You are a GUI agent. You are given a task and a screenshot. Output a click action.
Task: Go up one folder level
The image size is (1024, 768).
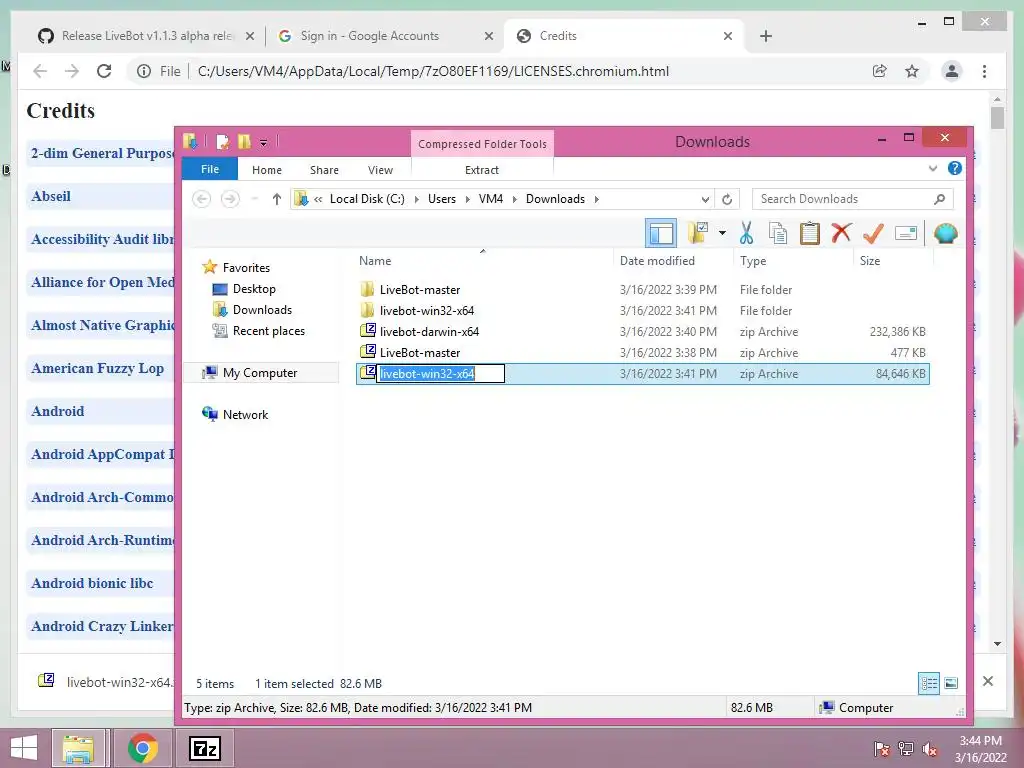coord(276,199)
